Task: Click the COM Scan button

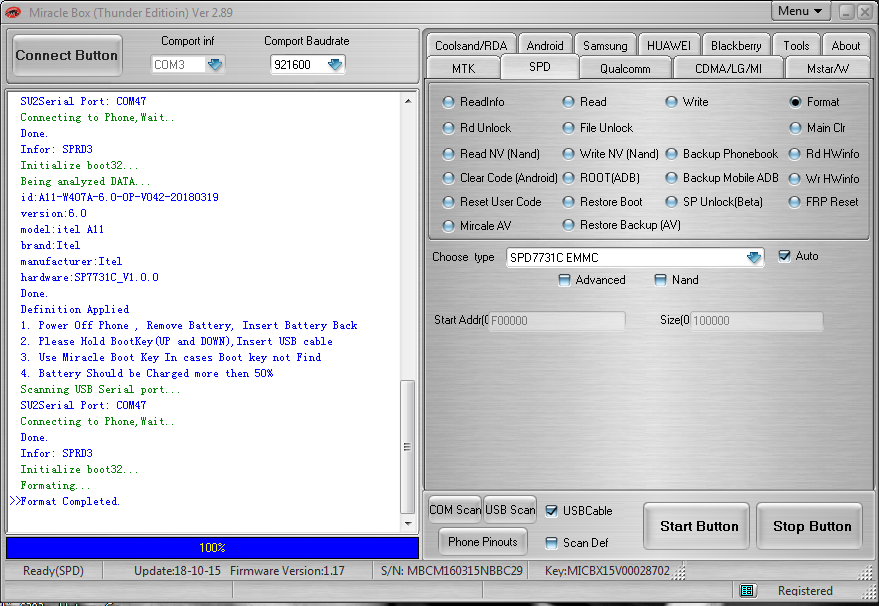Action: (x=455, y=510)
